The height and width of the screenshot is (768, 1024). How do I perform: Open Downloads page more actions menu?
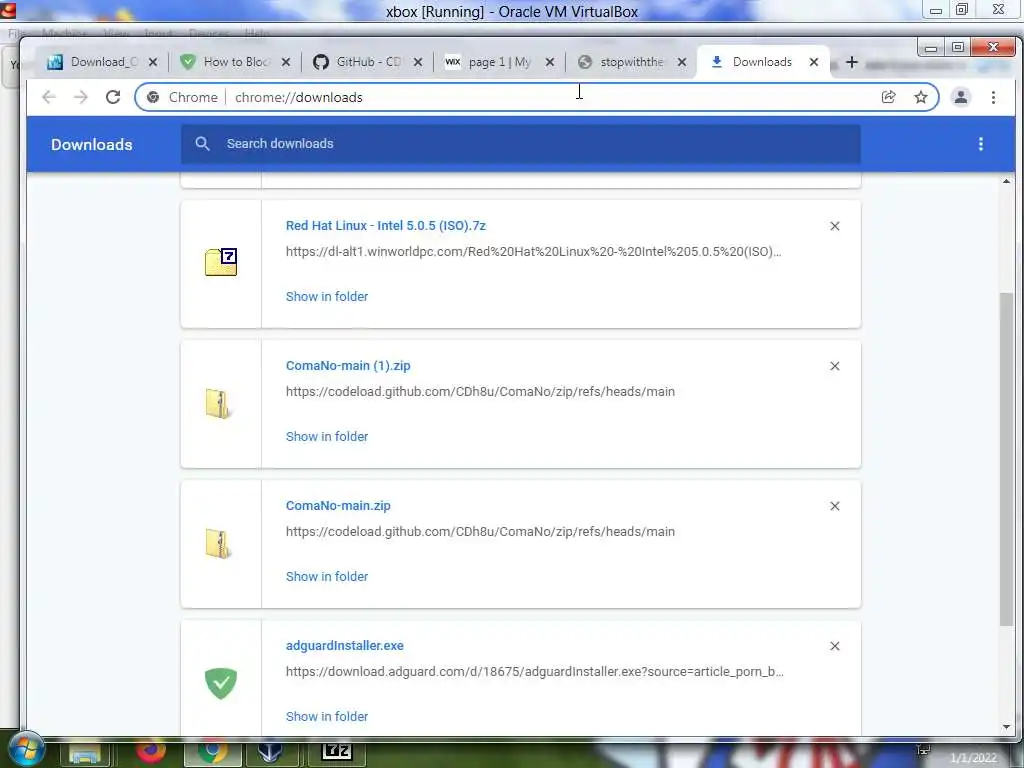pyautogui.click(x=980, y=144)
